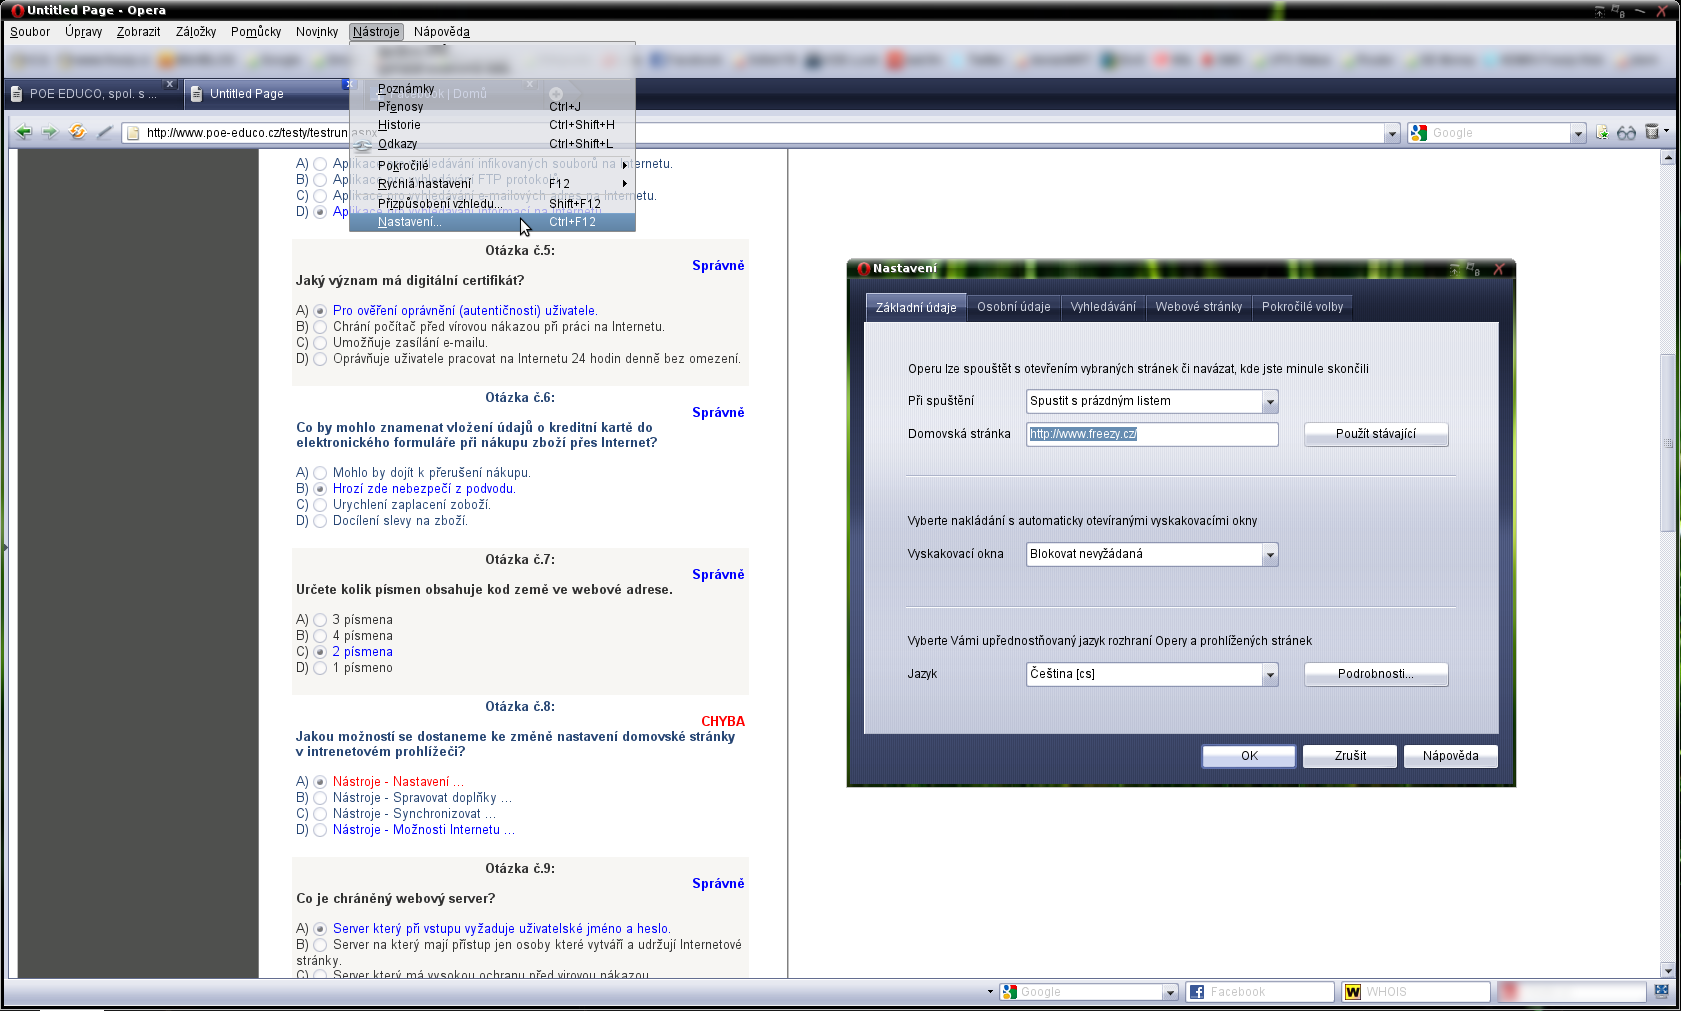Open the 'Vyskakovací okna' pop-up dropdown
Image resolution: width=1681 pixels, height=1011 pixels.
[1269, 555]
